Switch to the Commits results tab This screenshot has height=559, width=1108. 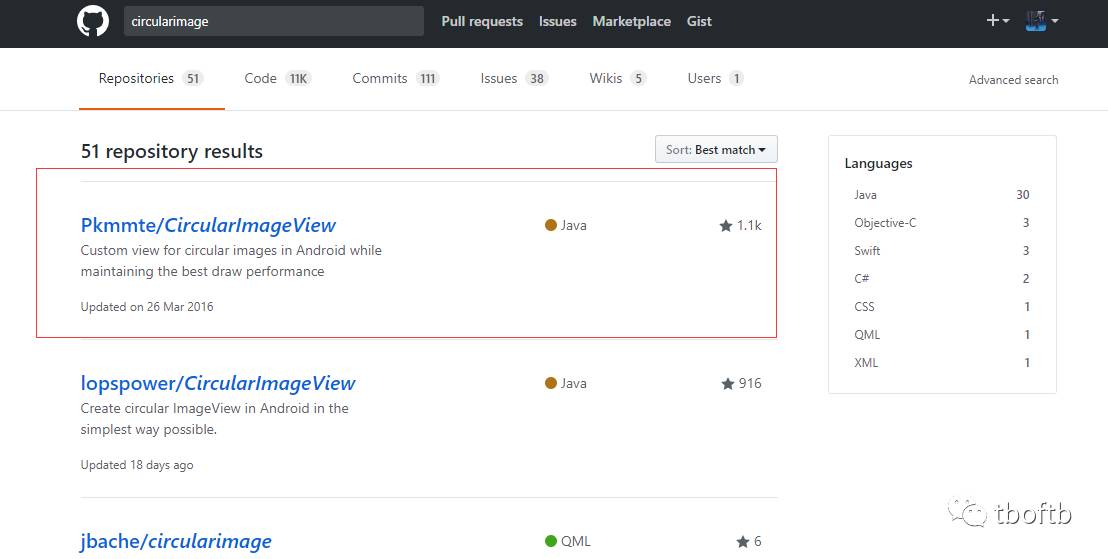[x=396, y=78]
